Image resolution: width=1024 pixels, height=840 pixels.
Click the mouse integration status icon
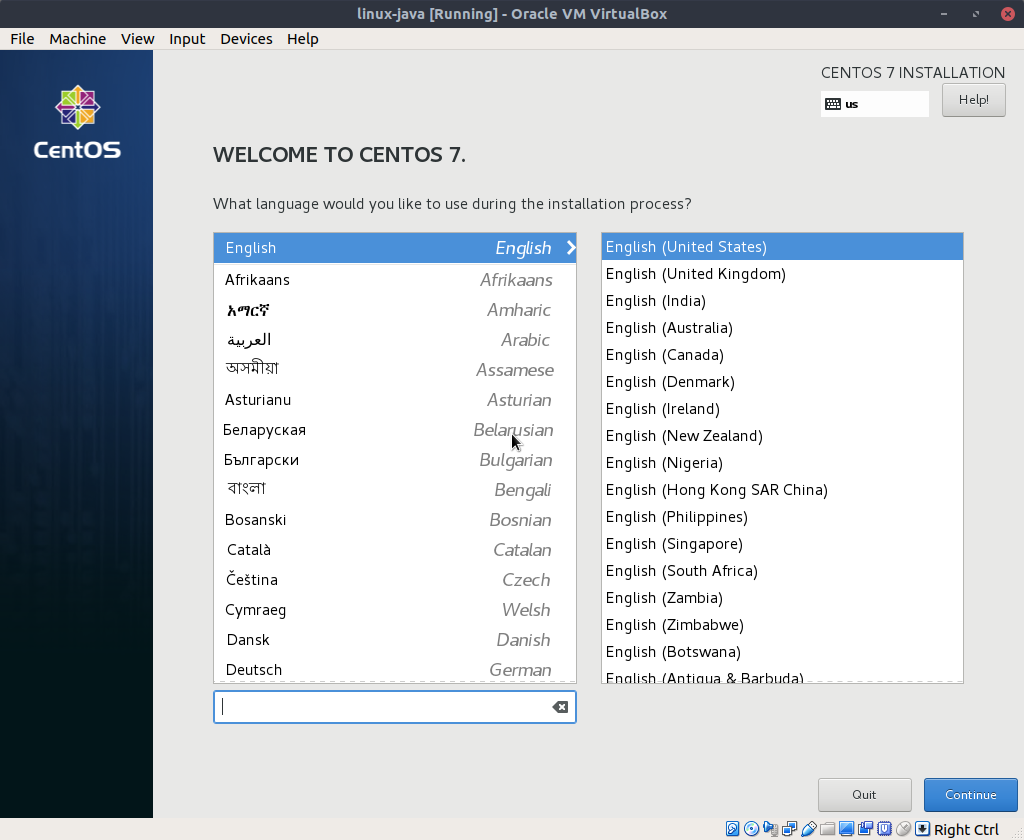[903, 829]
